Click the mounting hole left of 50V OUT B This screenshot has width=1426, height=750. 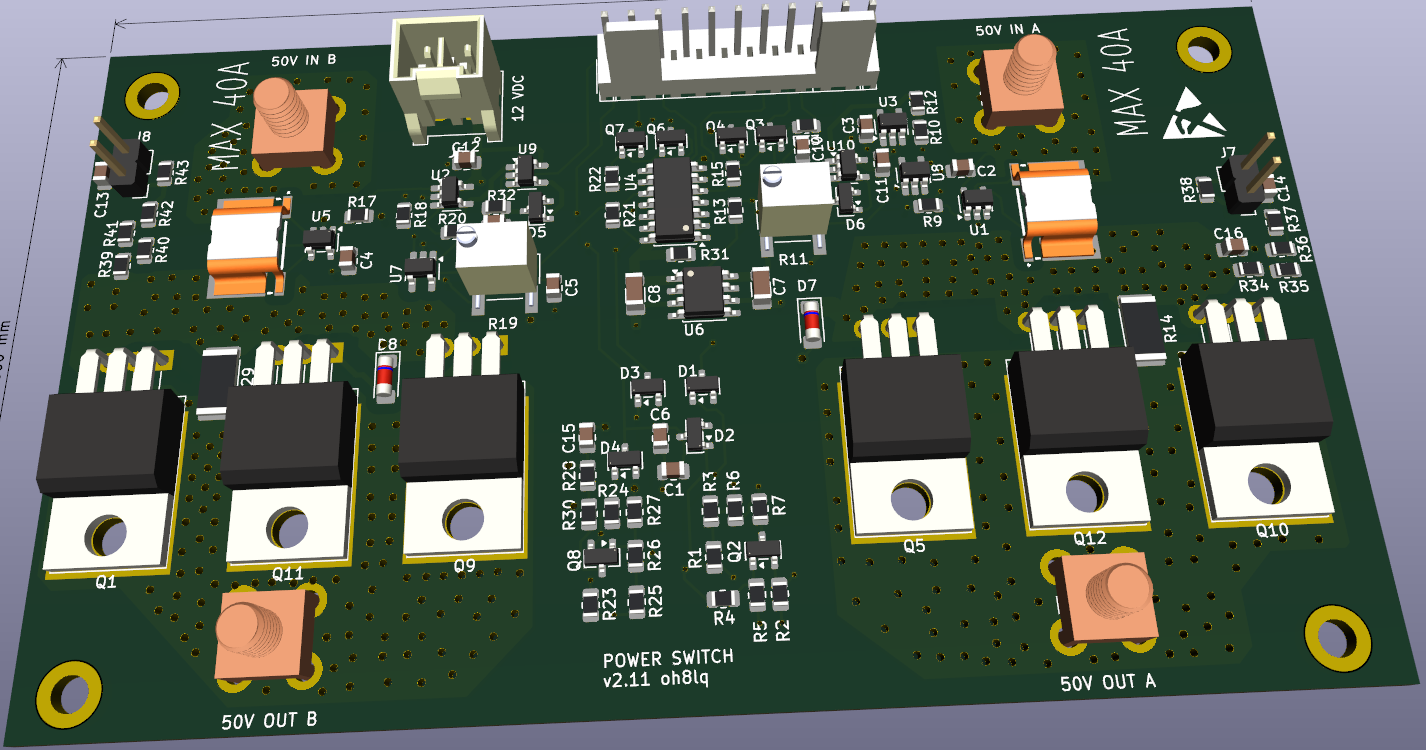(x=69, y=695)
